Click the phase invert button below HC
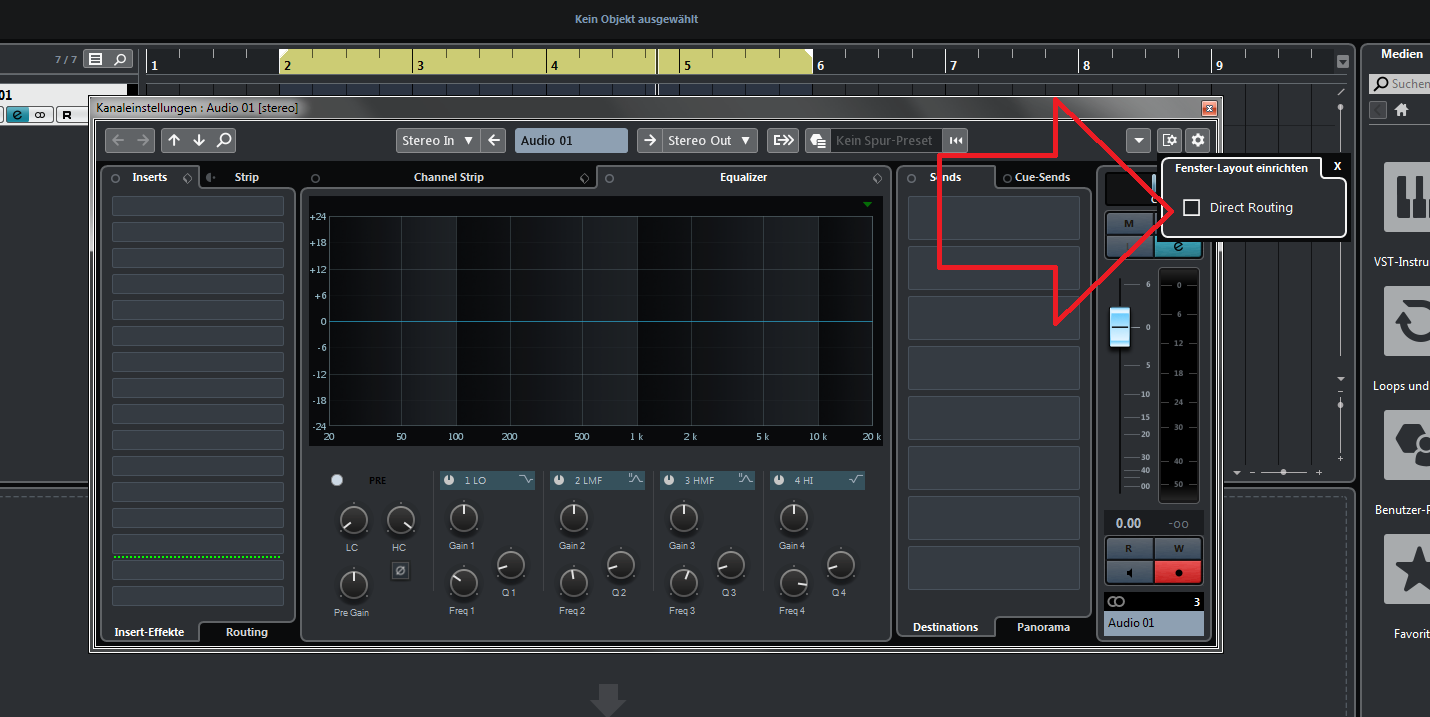The image size is (1430, 717). tap(400, 571)
